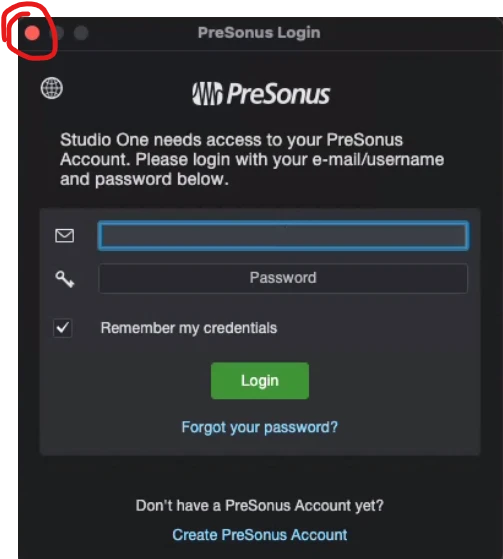Click the dimmed zoom window button
This screenshot has height=559, width=503.
81,33
